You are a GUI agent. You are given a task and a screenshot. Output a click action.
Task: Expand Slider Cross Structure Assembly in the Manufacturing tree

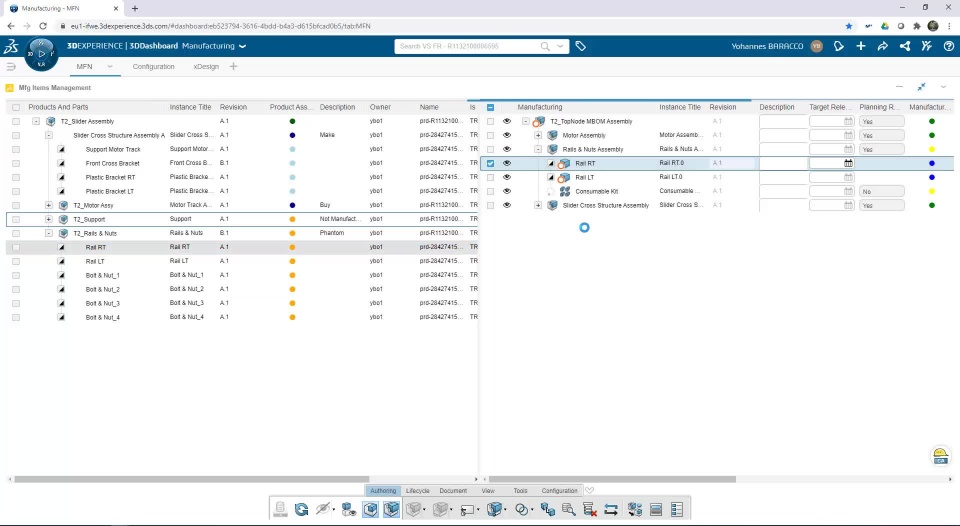538,205
